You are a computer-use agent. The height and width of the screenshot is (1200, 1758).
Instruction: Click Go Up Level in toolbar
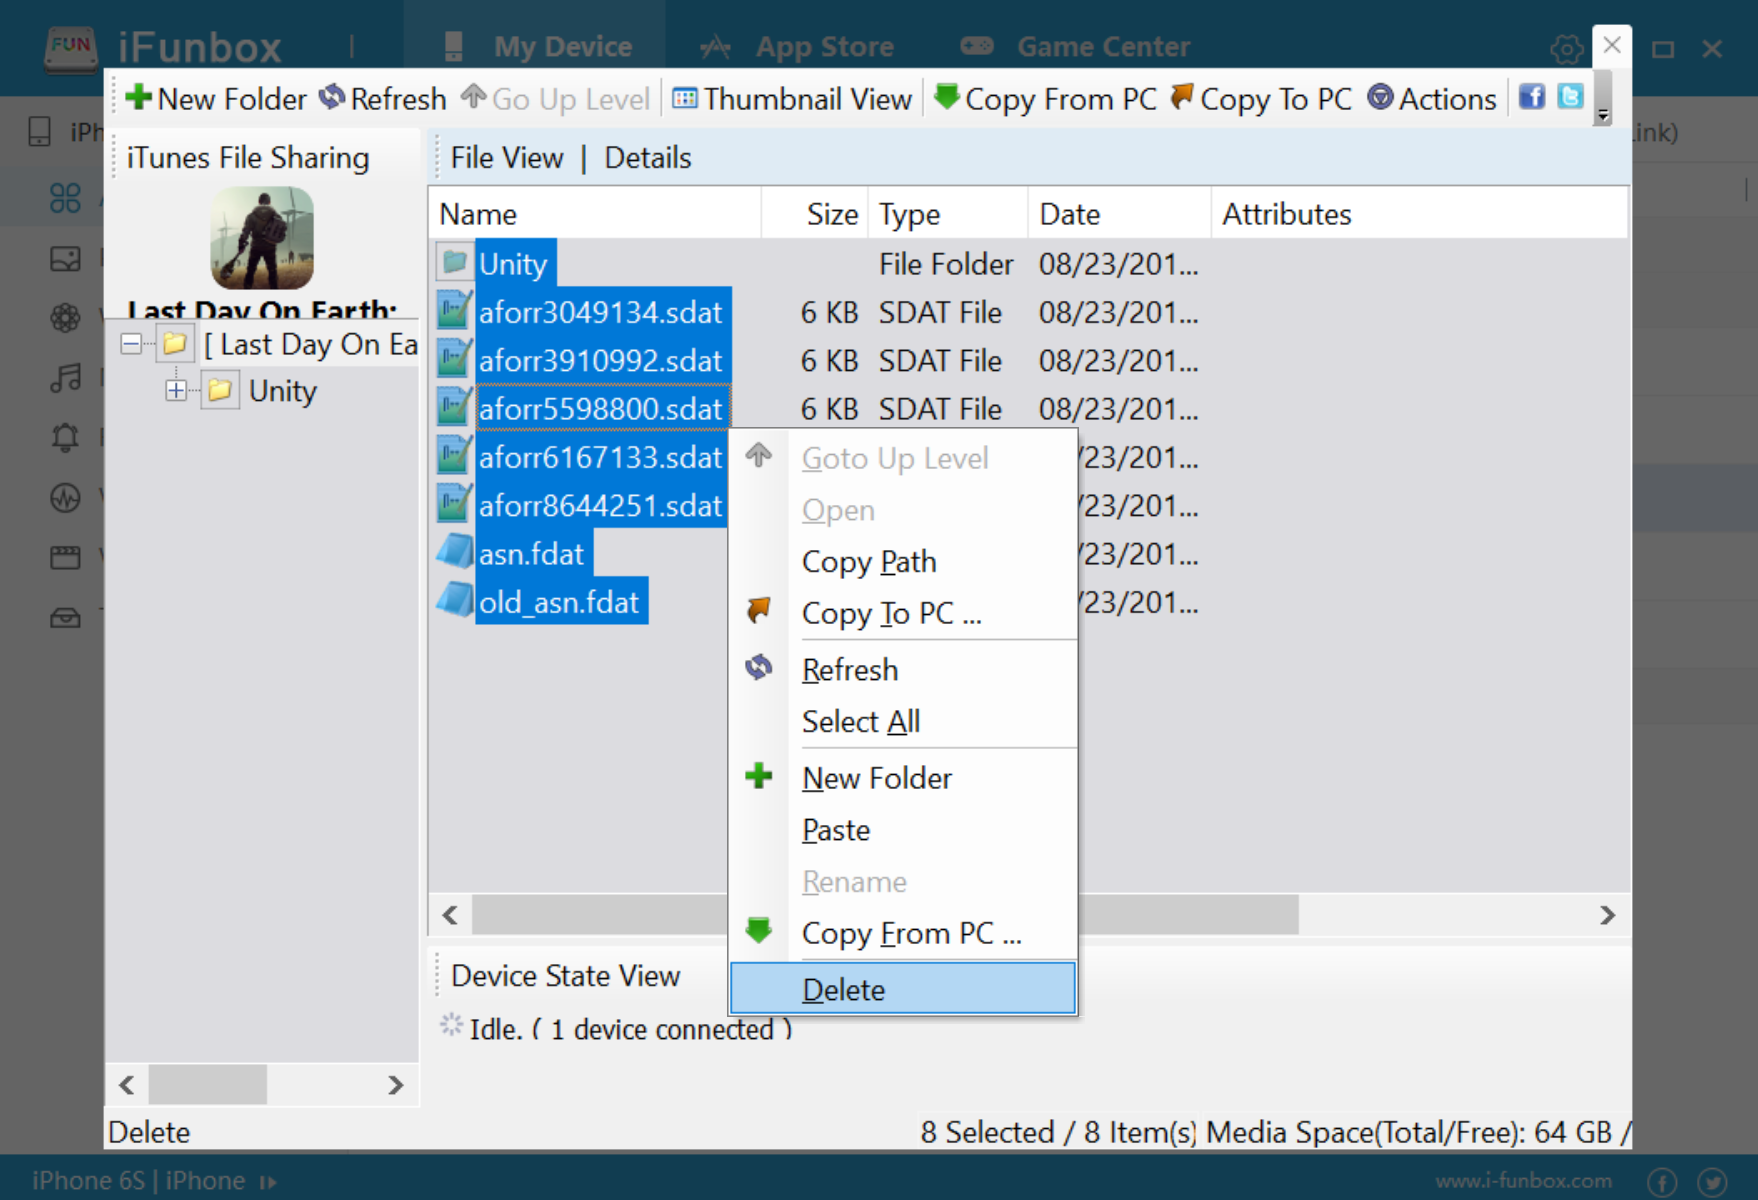pyautogui.click(x=555, y=98)
